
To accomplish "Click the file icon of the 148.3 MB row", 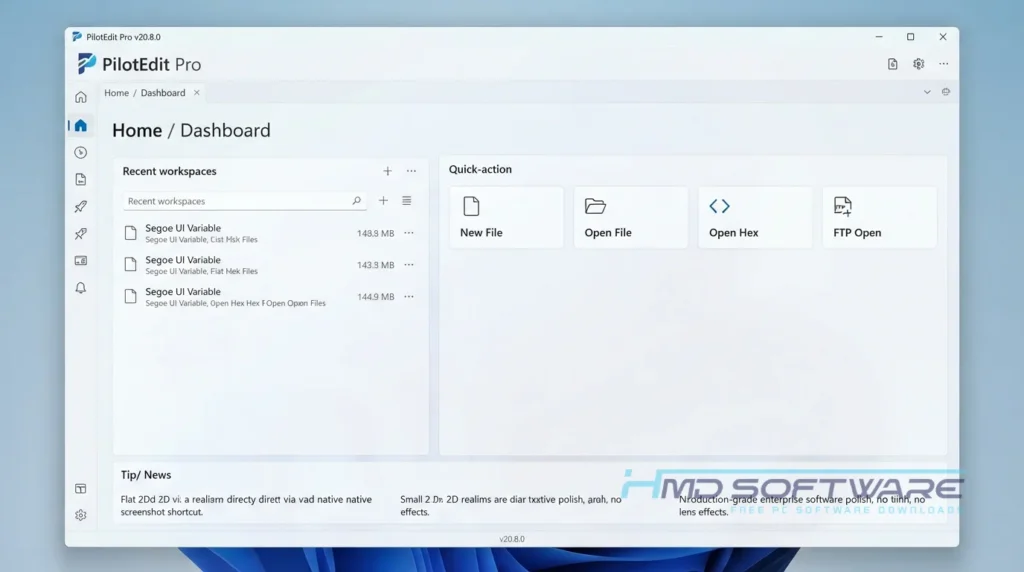I will click(x=131, y=233).
